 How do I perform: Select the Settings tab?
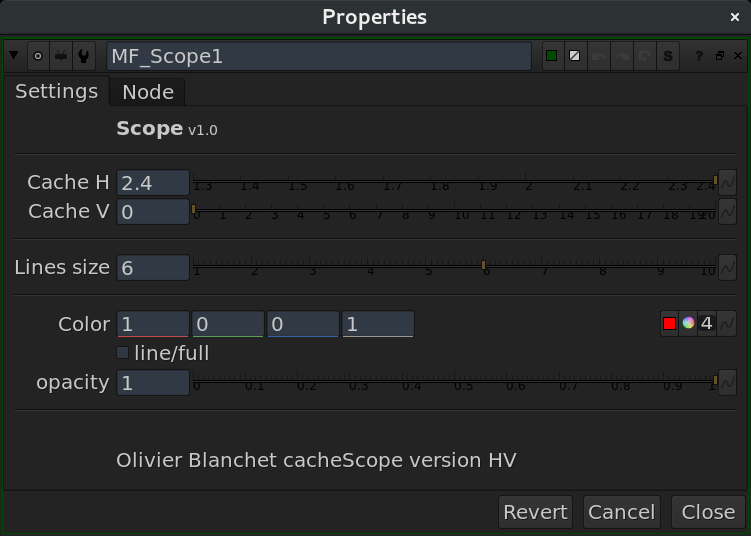56,91
